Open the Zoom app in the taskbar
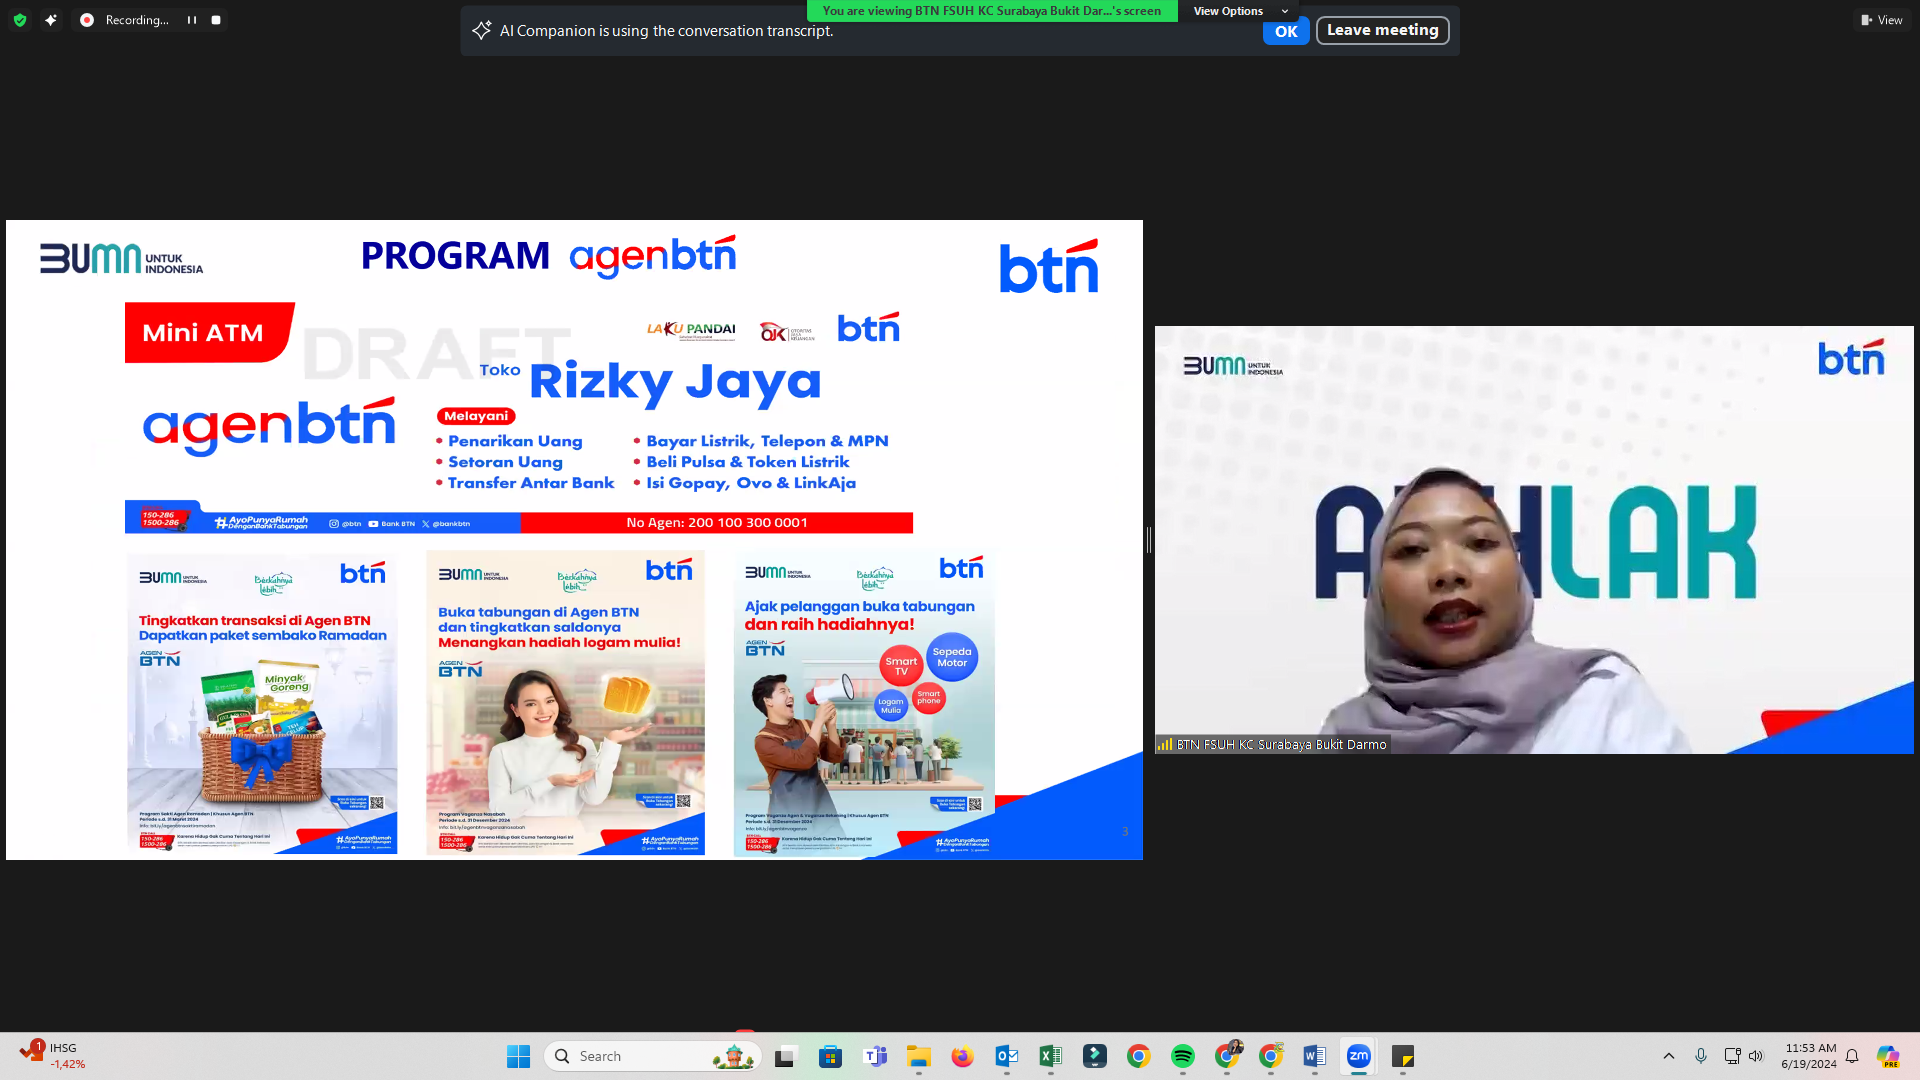This screenshot has height=1080, width=1920. 1358,1056
